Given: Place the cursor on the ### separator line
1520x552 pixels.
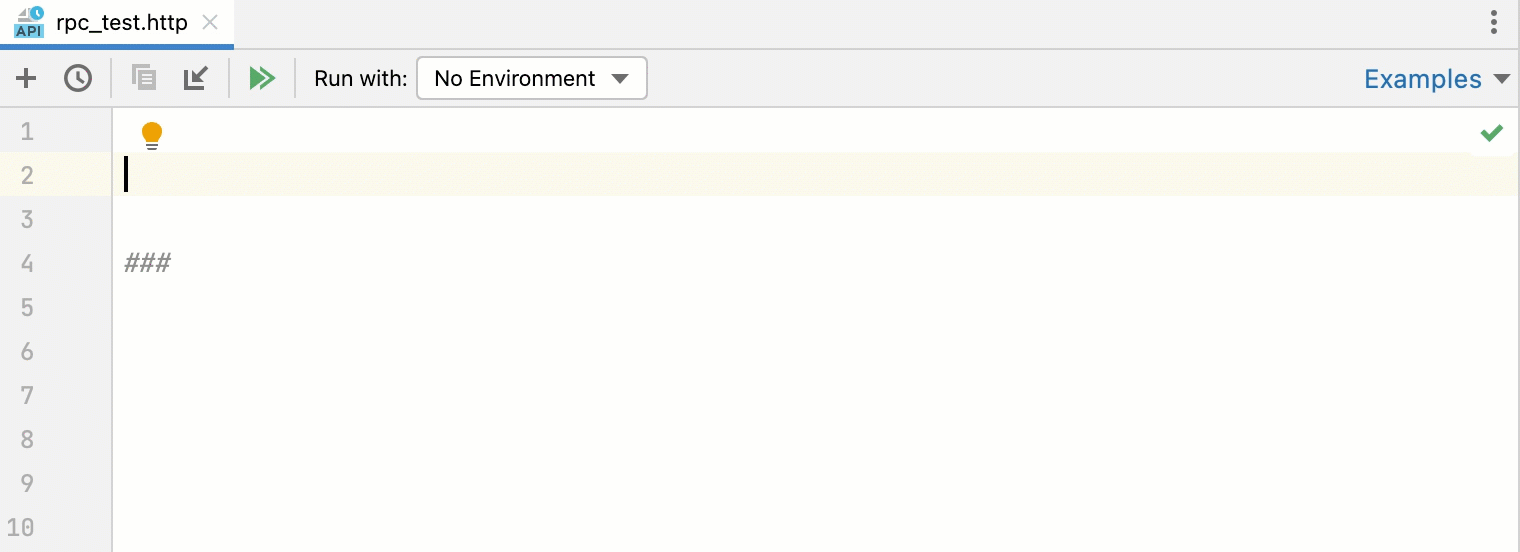Looking at the screenshot, I should pos(148,263).
